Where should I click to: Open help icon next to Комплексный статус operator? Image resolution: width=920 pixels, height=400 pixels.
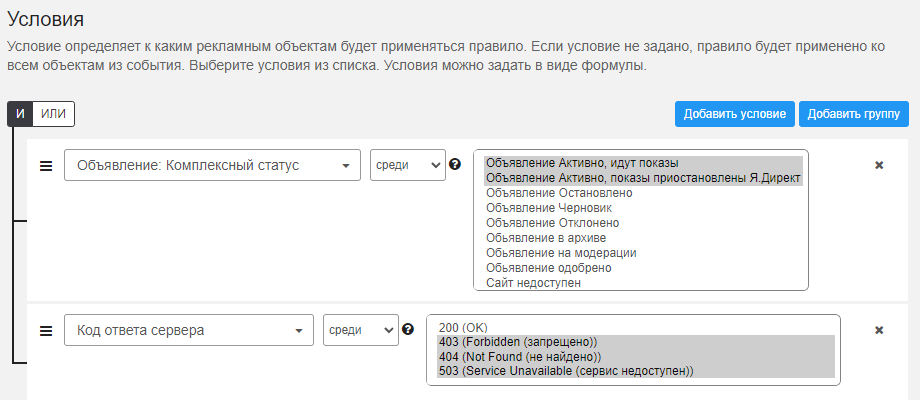tap(455, 165)
